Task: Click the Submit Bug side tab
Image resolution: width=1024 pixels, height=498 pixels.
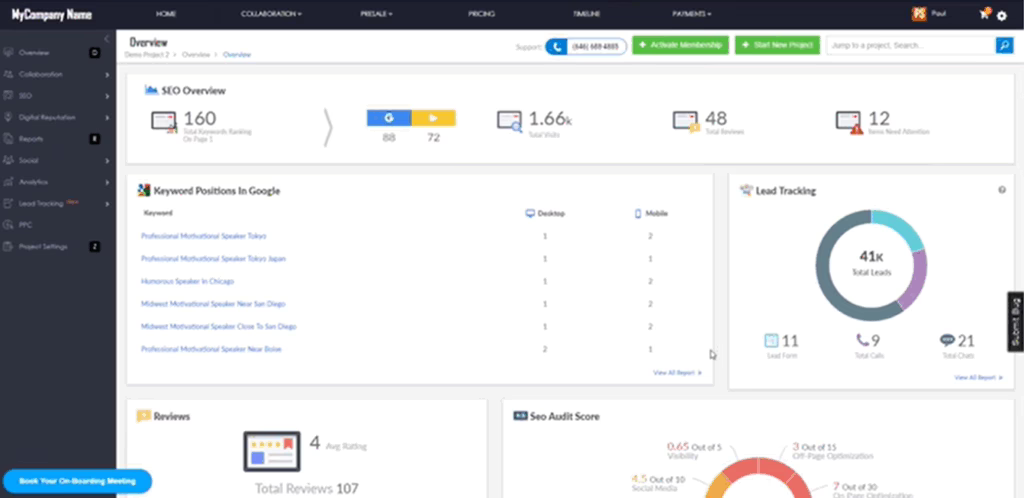Action: (1016, 322)
